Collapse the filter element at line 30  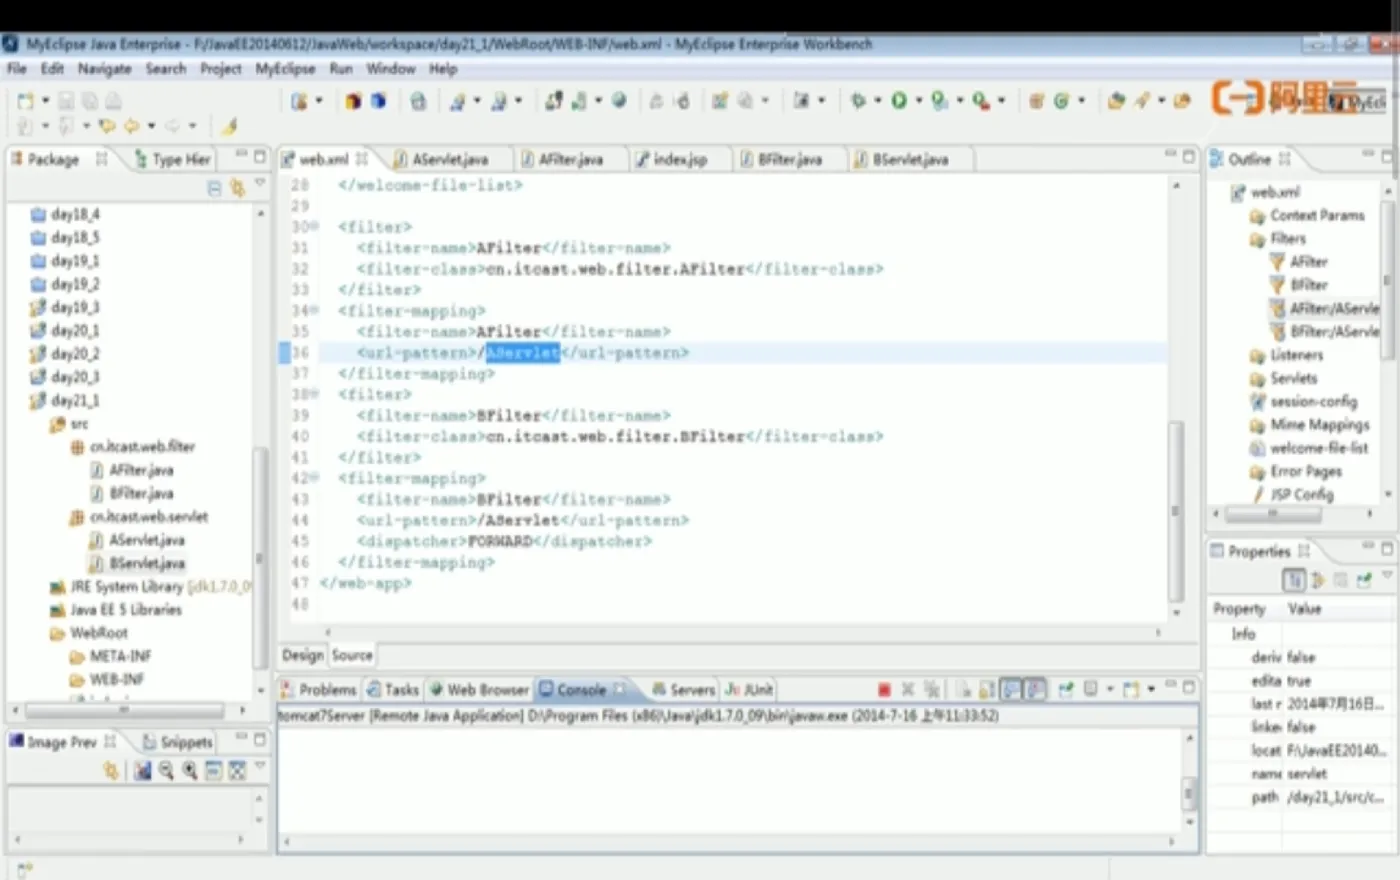(314, 227)
